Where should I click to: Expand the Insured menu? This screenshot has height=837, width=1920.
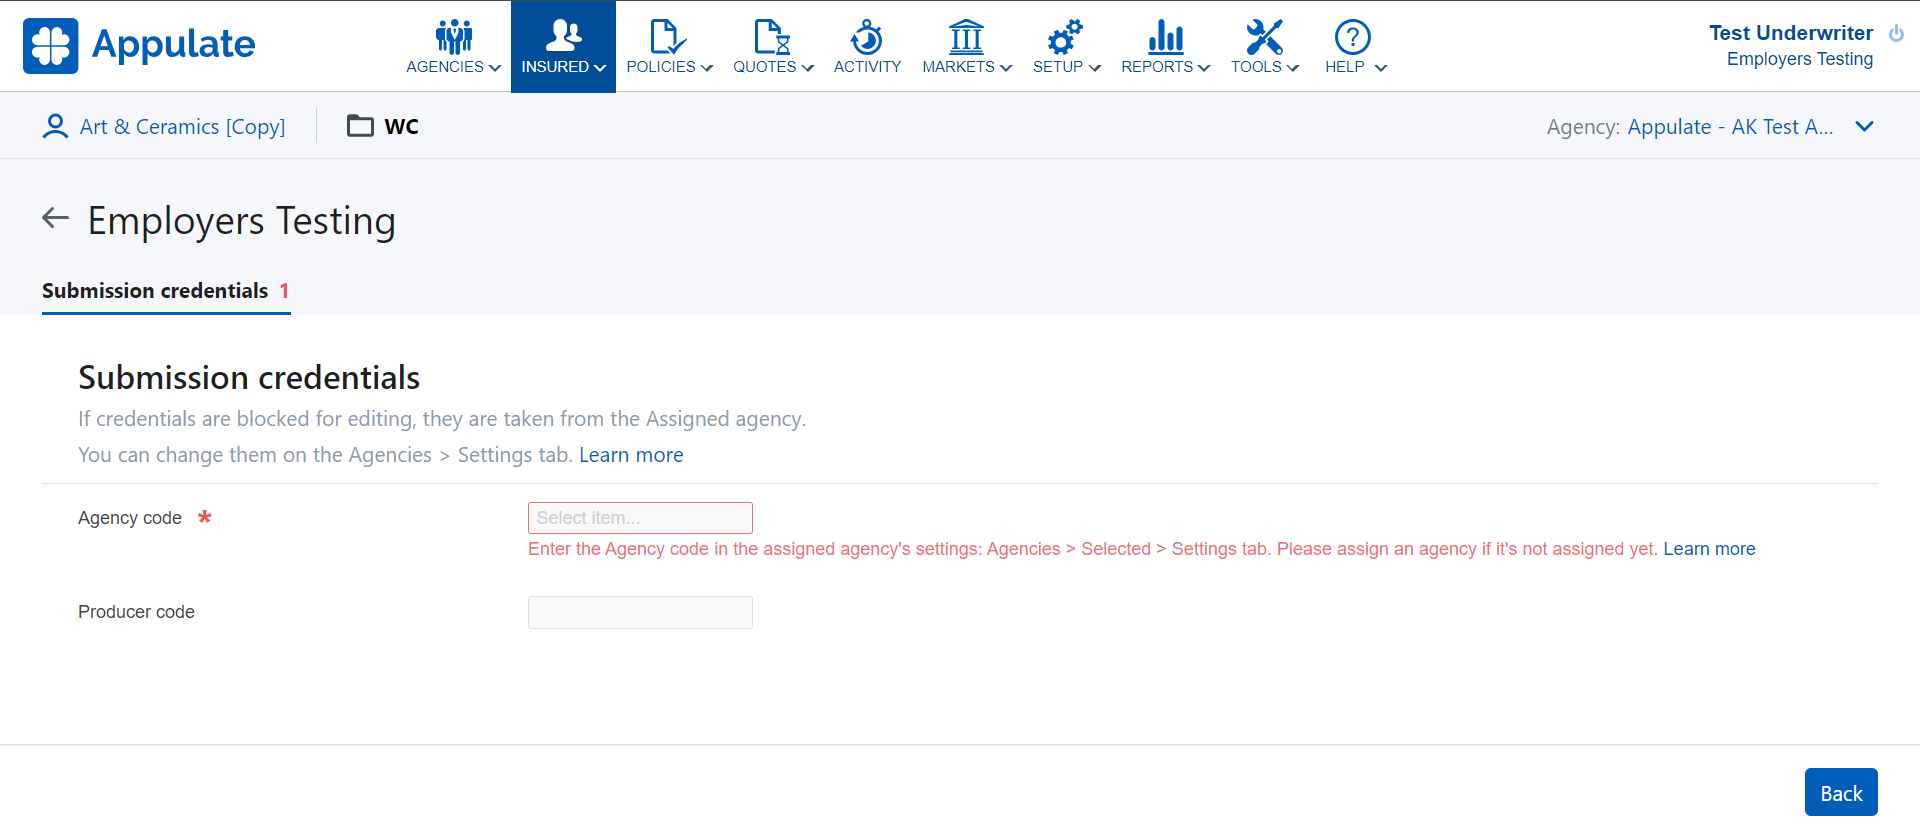[x=563, y=46]
